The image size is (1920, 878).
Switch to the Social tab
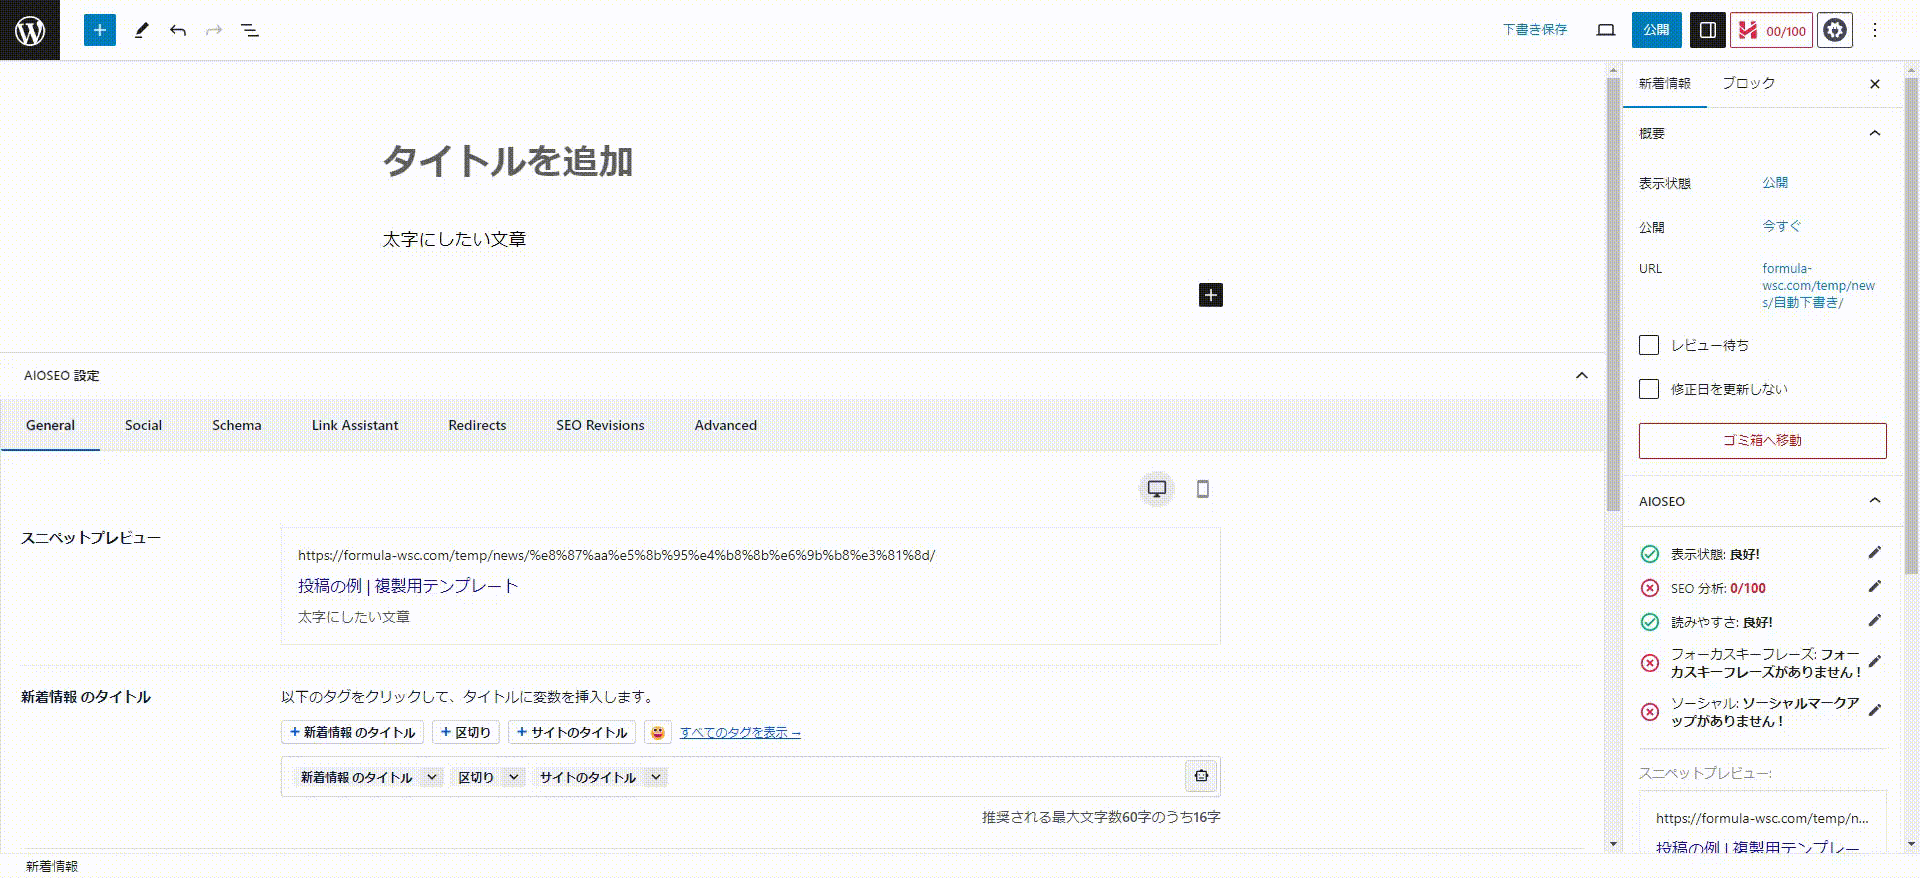click(x=143, y=425)
